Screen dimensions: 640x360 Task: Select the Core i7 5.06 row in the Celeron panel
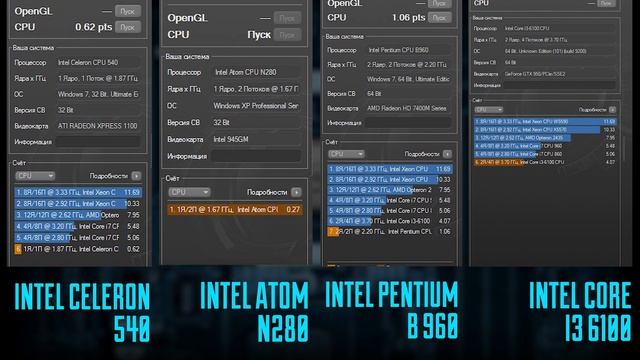78,238
